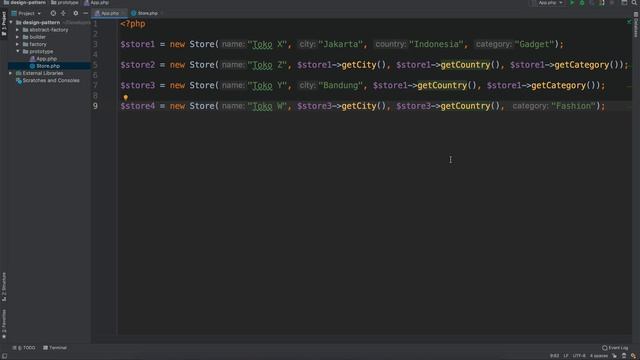Open the Favorites vertical side tab
Image resolution: width=640 pixels, height=360 pixels.
(4, 324)
